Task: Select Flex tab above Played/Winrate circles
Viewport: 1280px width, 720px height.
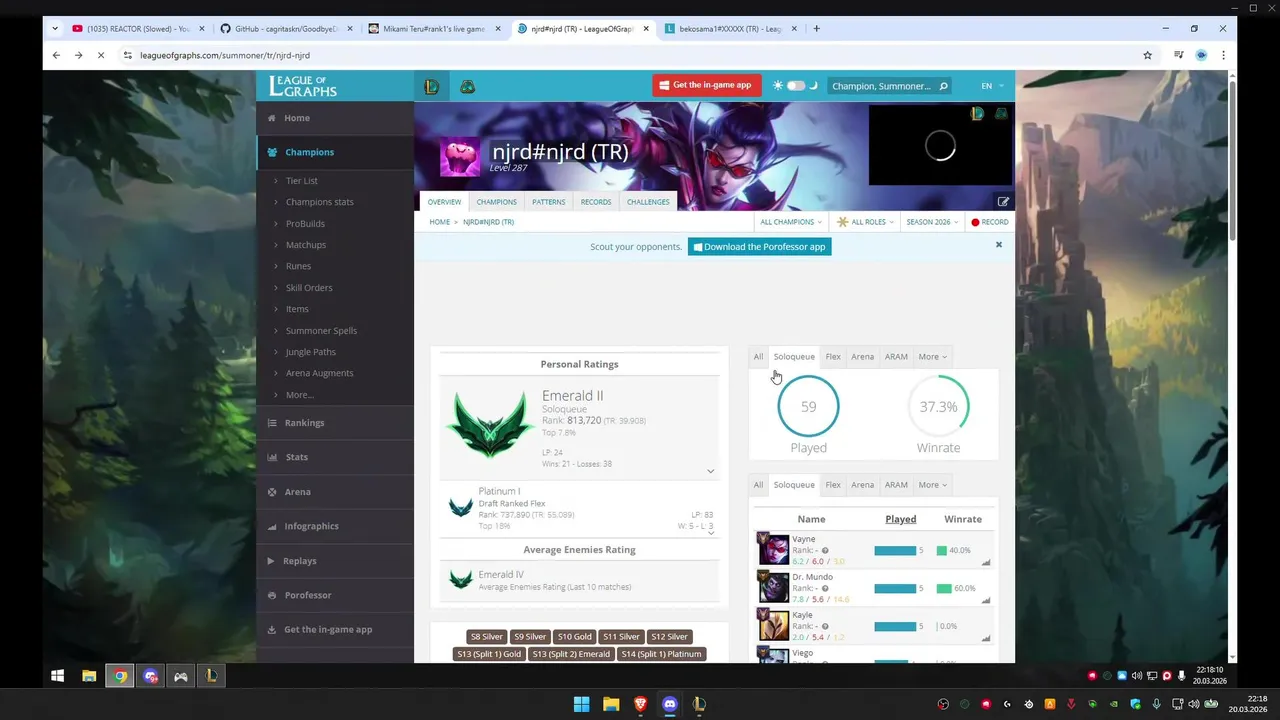Action: [833, 357]
